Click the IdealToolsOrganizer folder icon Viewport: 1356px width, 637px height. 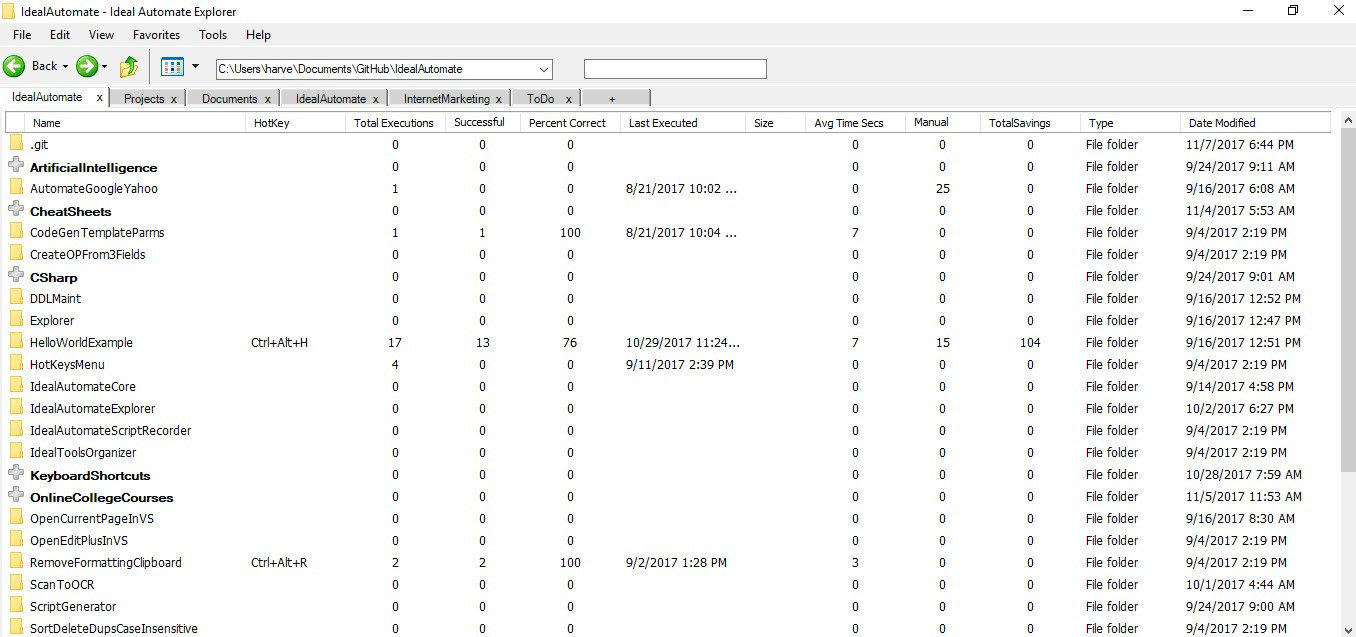pos(16,452)
